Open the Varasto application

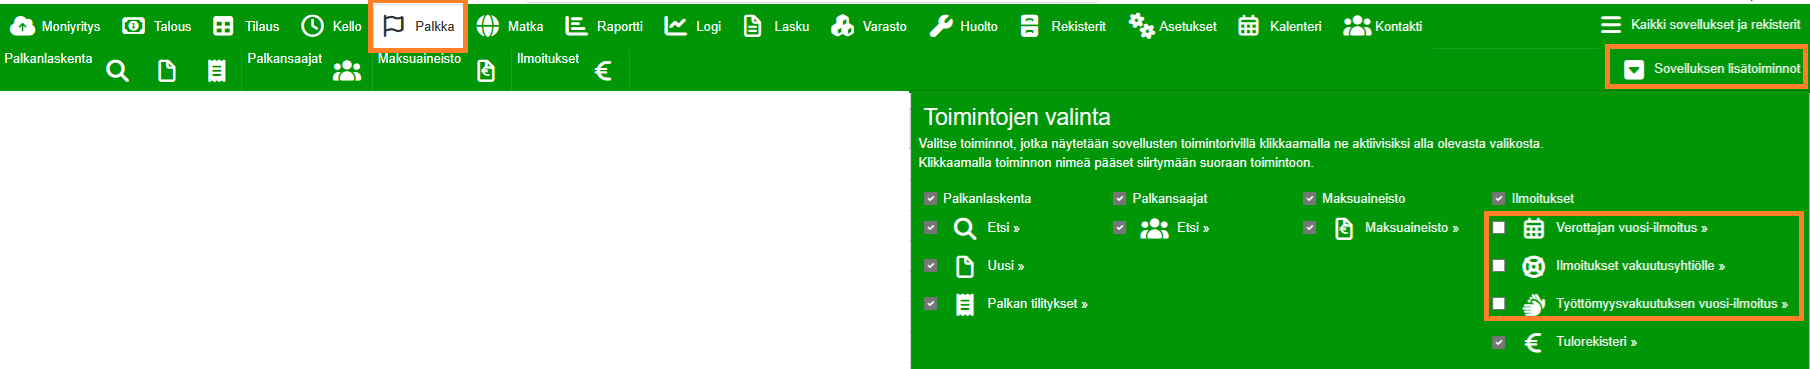[x=869, y=26]
